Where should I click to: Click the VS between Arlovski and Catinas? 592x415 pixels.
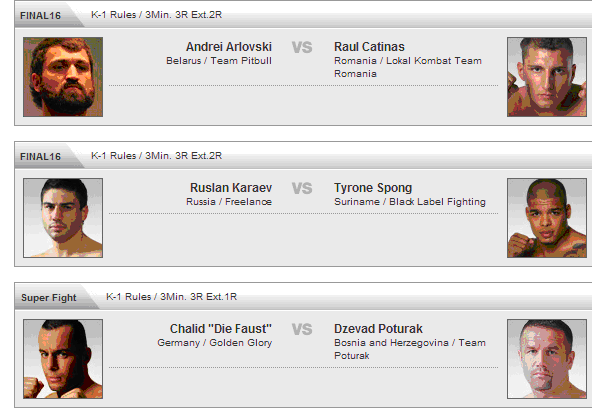[x=302, y=47]
